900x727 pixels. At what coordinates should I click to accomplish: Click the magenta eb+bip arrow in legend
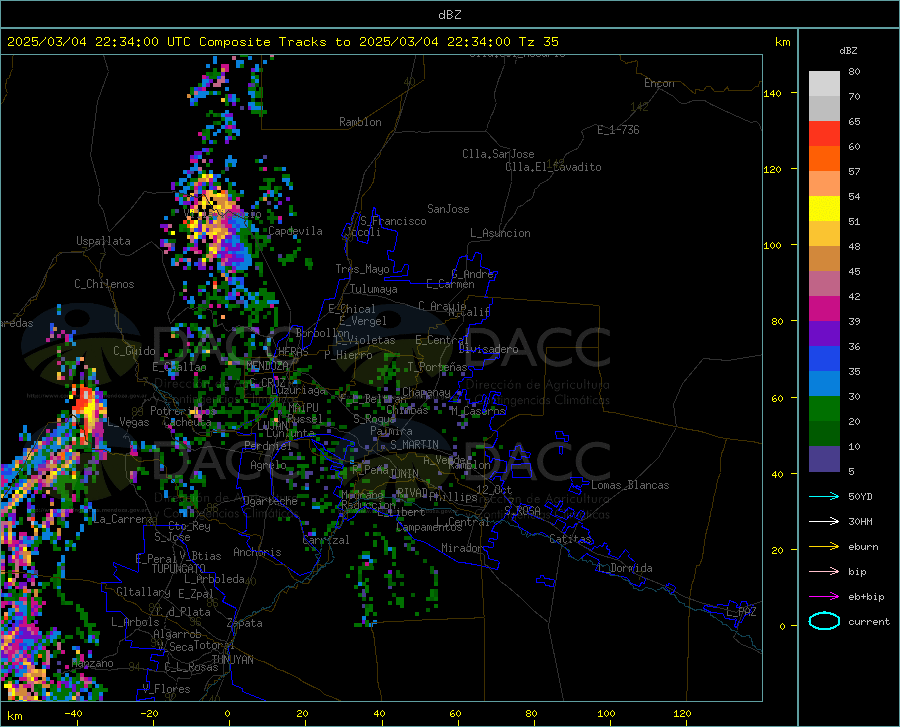tap(824, 597)
